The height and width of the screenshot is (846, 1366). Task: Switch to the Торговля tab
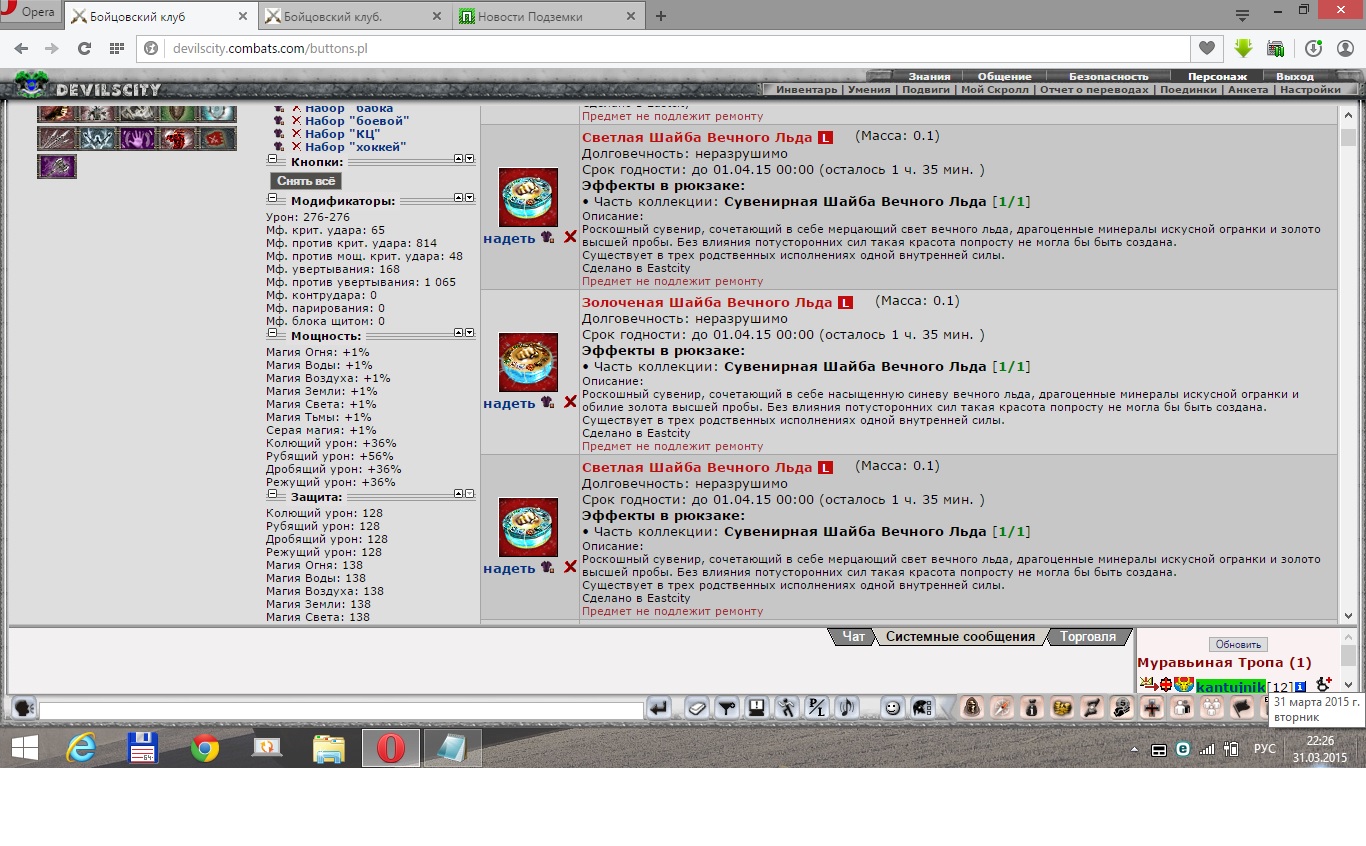click(1087, 636)
